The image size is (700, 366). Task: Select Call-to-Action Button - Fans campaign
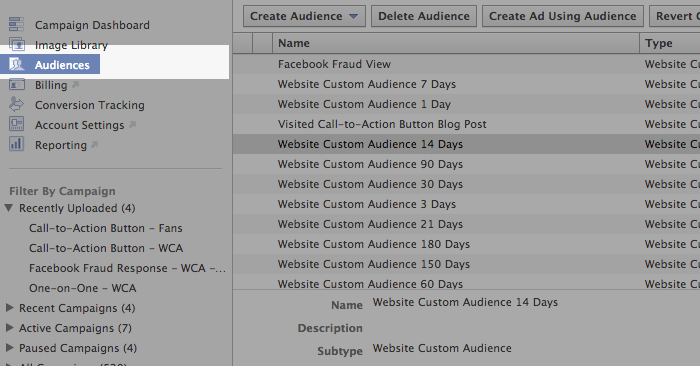pos(106,228)
